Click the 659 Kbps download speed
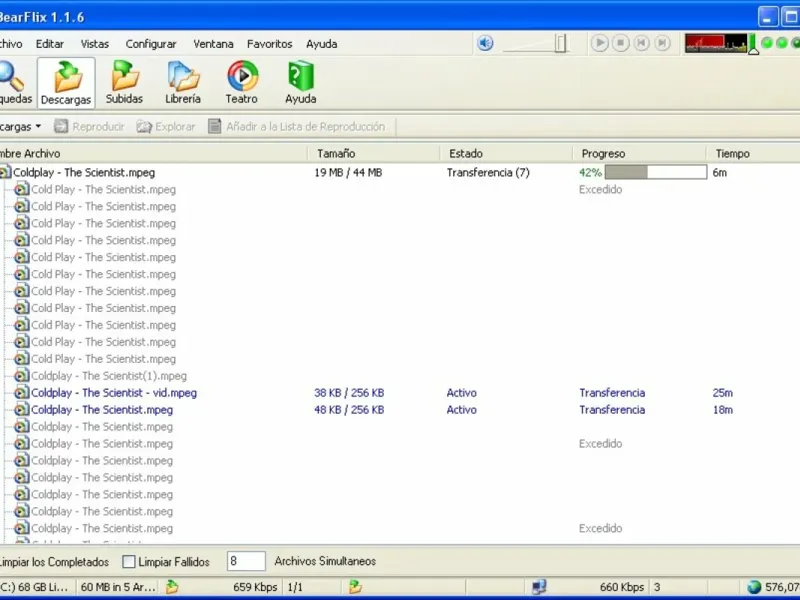Viewport: 800px width, 600px height. [x=255, y=587]
